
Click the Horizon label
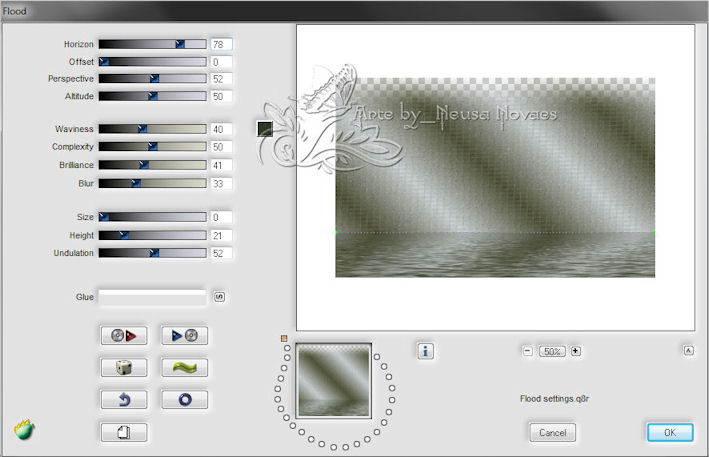pos(79,44)
